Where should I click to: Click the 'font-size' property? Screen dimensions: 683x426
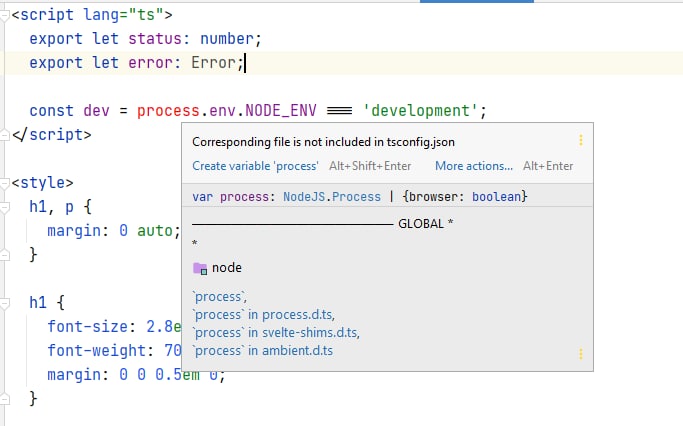click(x=87, y=326)
